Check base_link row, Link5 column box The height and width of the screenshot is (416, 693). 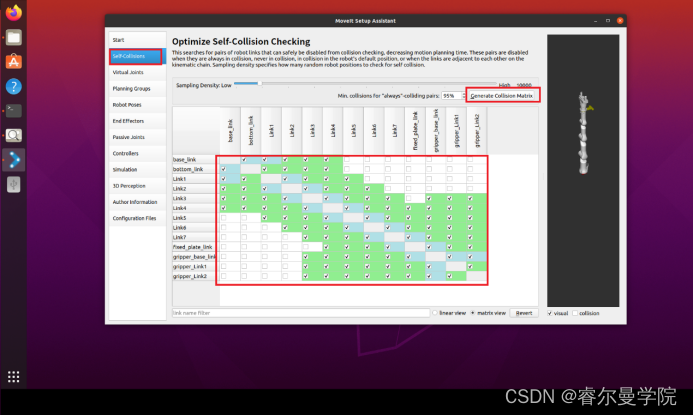point(347,160)
